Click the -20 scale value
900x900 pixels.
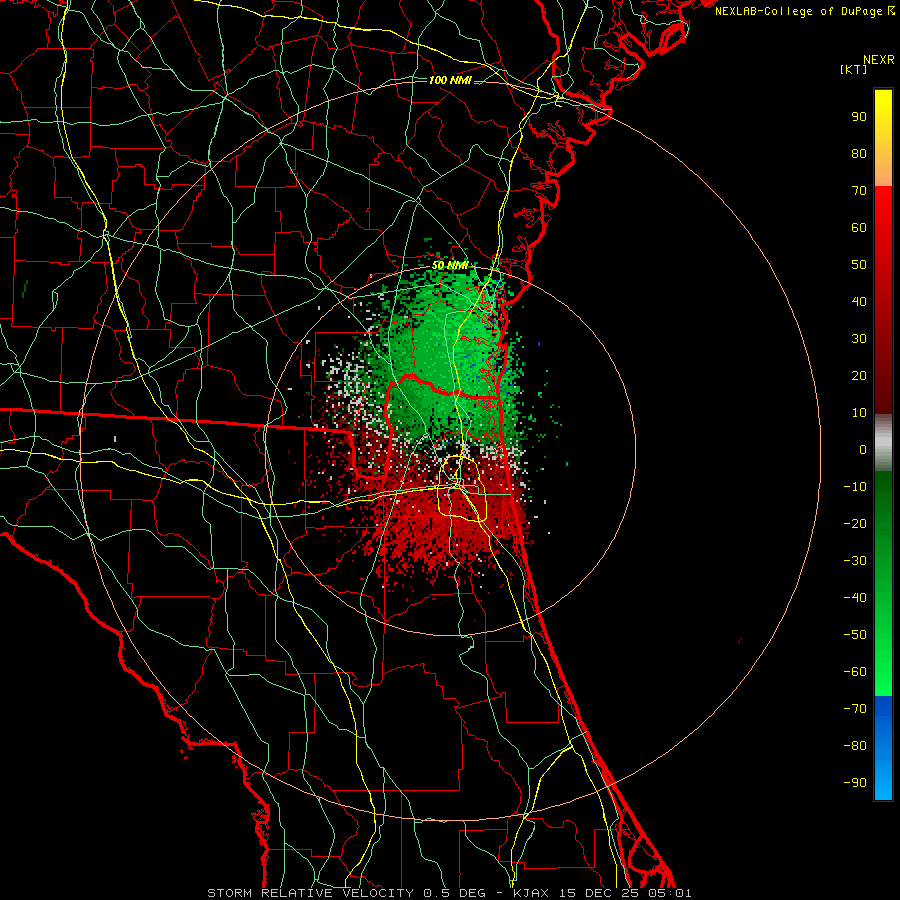855,524
